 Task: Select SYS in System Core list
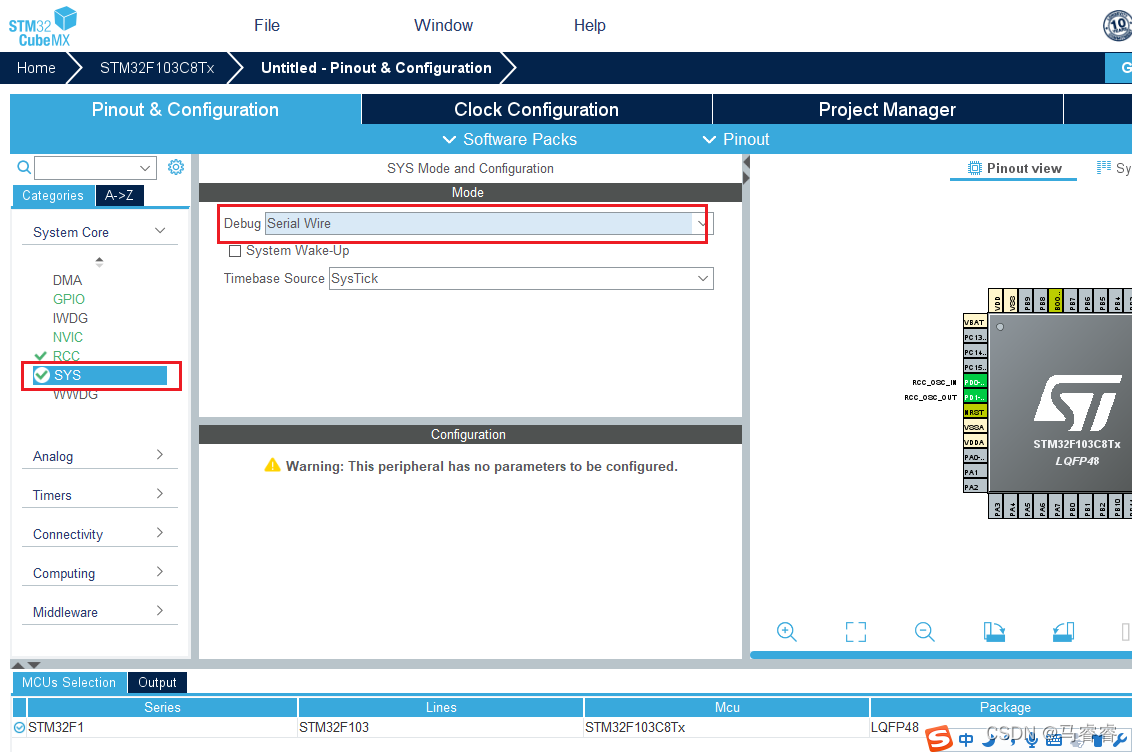pyautogui.click(x=100, y=375)
